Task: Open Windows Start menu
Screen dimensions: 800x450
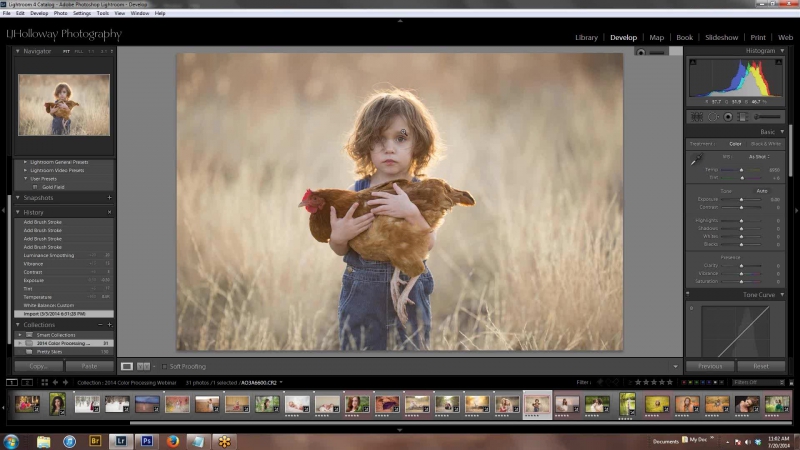Action: click(x=11, y=441)
